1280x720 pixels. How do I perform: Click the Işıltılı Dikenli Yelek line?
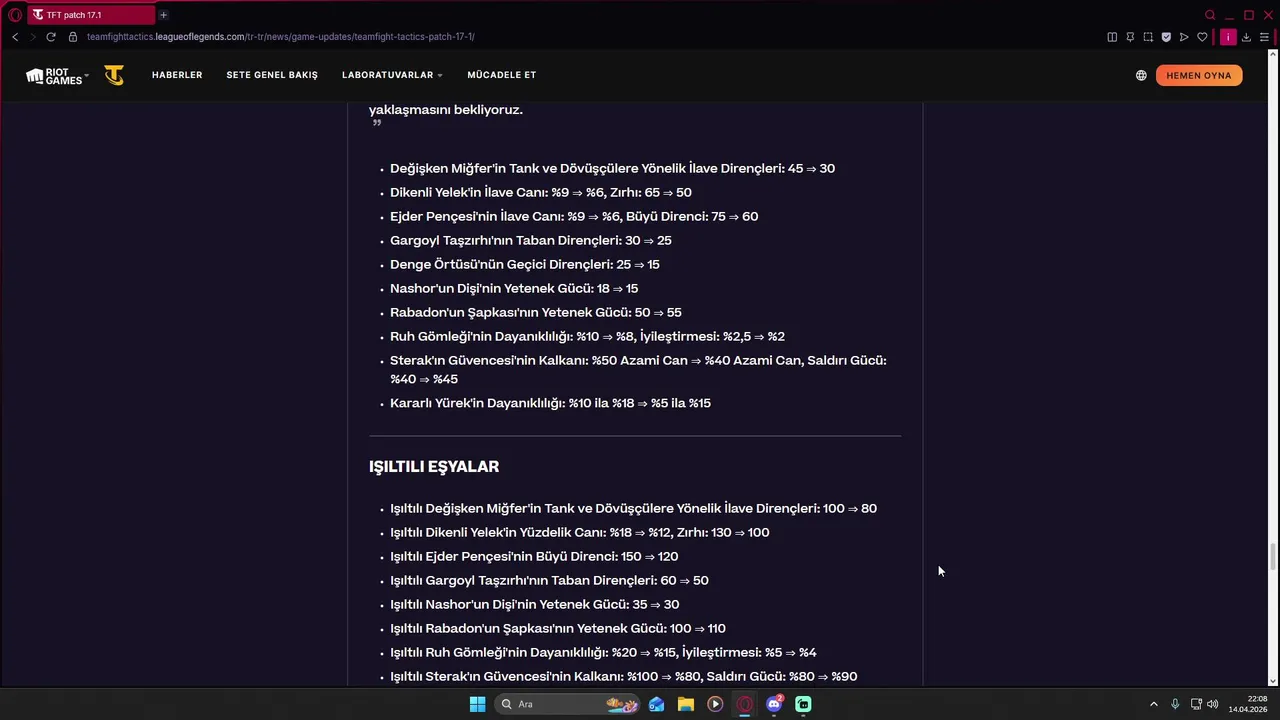[580, 533]
